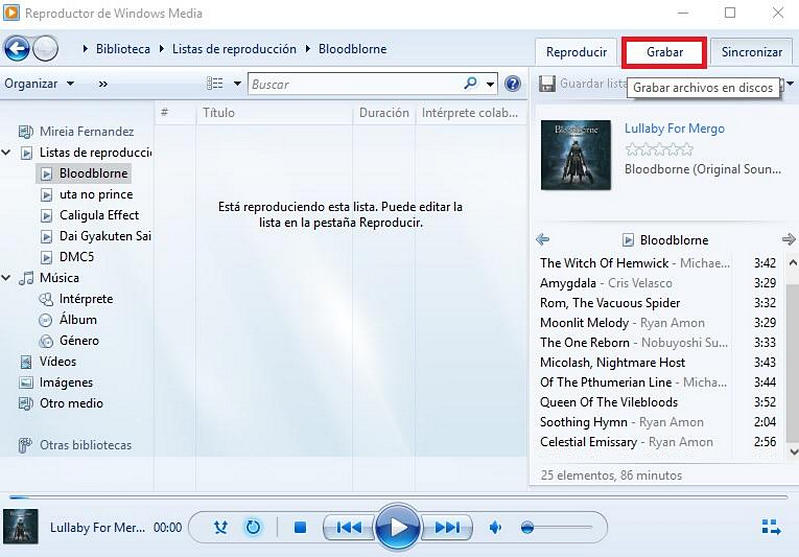
Task: Select the Queen Of The Vilebloods track
Action: (658, 402)
